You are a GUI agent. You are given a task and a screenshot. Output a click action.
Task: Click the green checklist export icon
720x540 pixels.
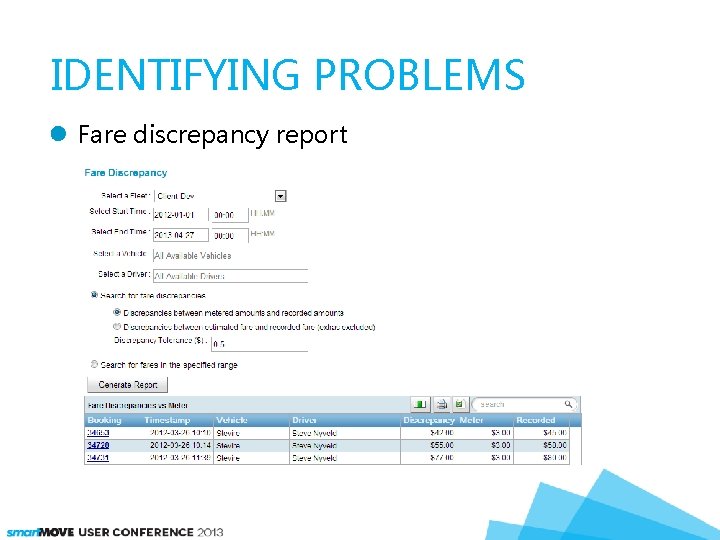tap(459, 404)
